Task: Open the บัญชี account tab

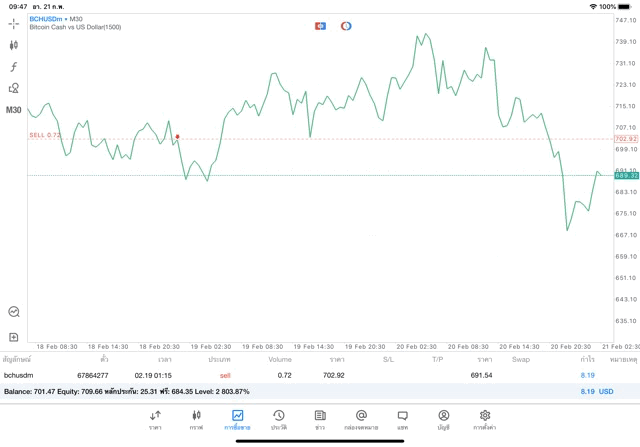Action: tap(443, 419)
